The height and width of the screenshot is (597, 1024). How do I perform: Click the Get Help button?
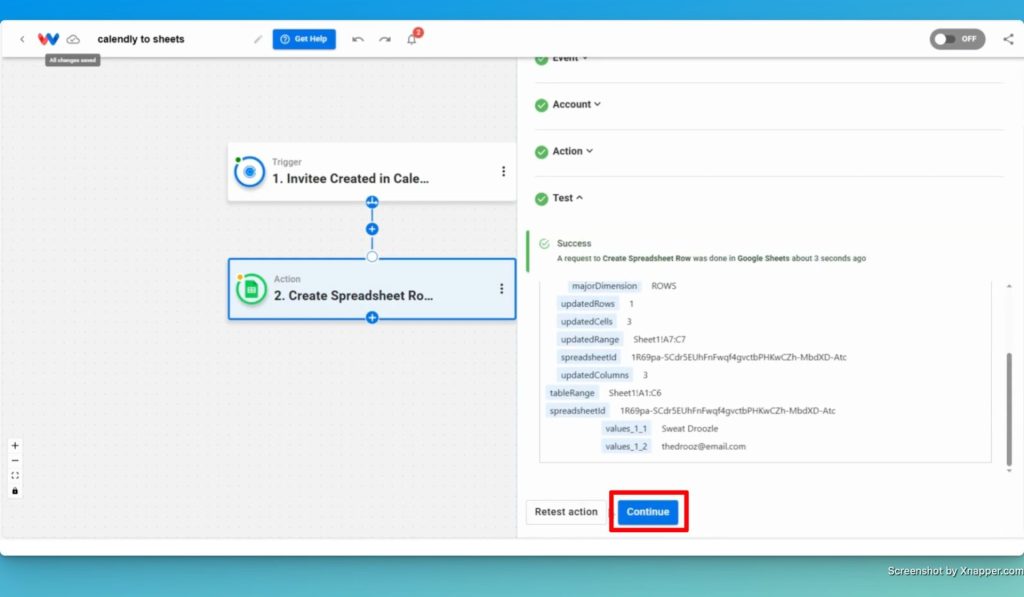(304, 39)
